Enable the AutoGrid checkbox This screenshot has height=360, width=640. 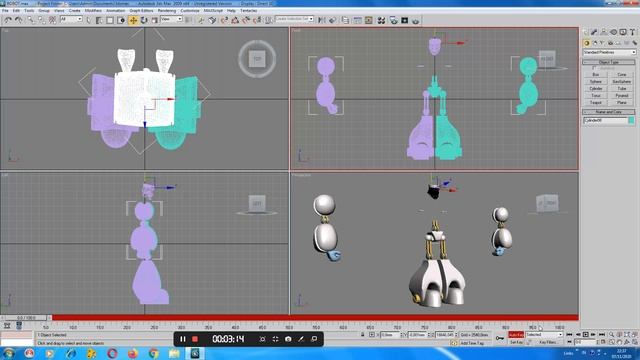(x=594, y=68)
